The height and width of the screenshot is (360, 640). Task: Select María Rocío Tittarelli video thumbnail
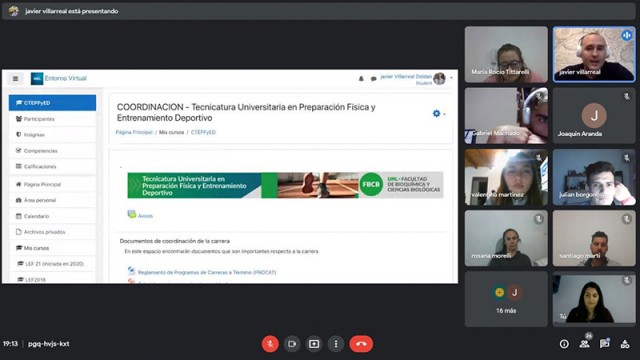(x=506, y=54)
